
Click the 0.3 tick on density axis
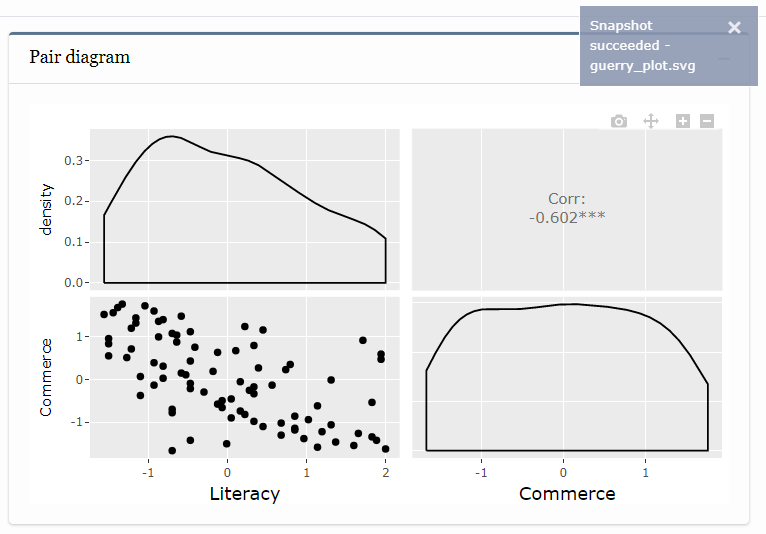73,161
